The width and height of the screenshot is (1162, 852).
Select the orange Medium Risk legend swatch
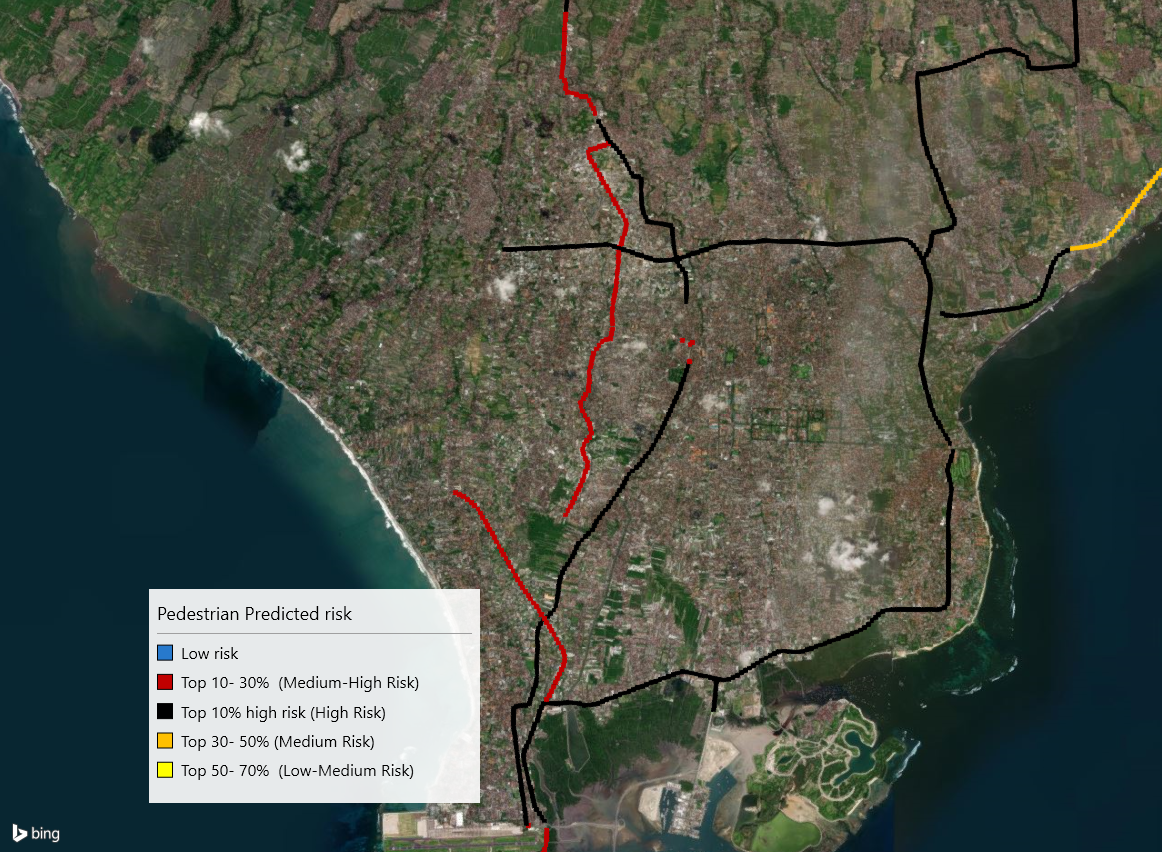(x=165, y=741)
